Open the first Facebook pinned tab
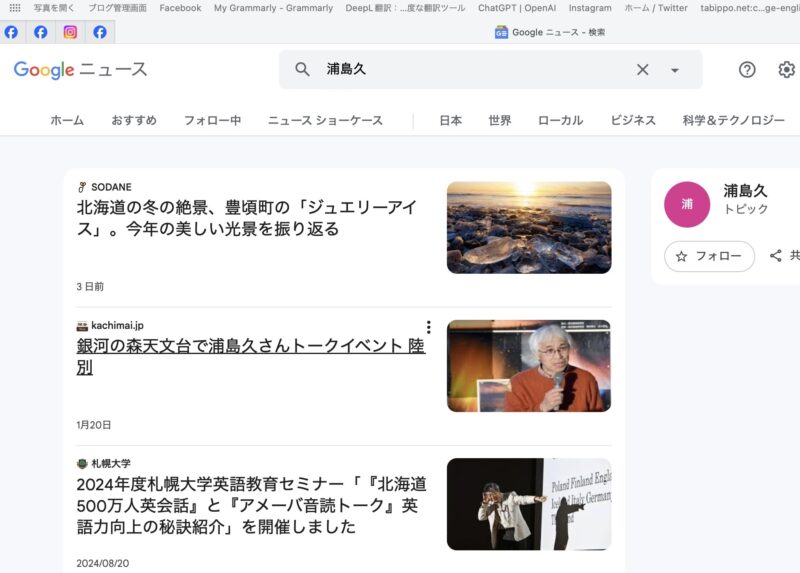This screenshot has width=800, height=573. [11, 32]
